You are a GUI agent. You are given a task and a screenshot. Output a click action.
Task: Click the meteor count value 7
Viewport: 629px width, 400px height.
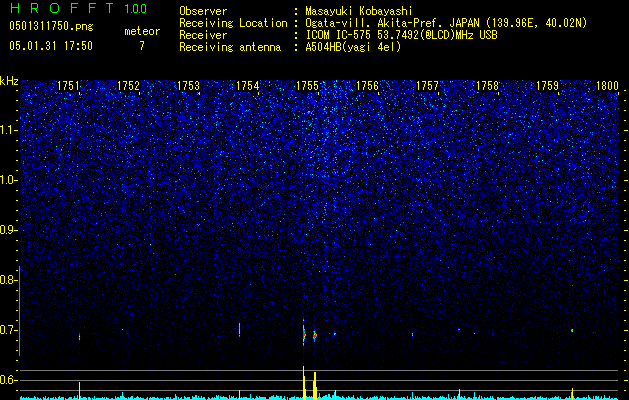[142, 46]
